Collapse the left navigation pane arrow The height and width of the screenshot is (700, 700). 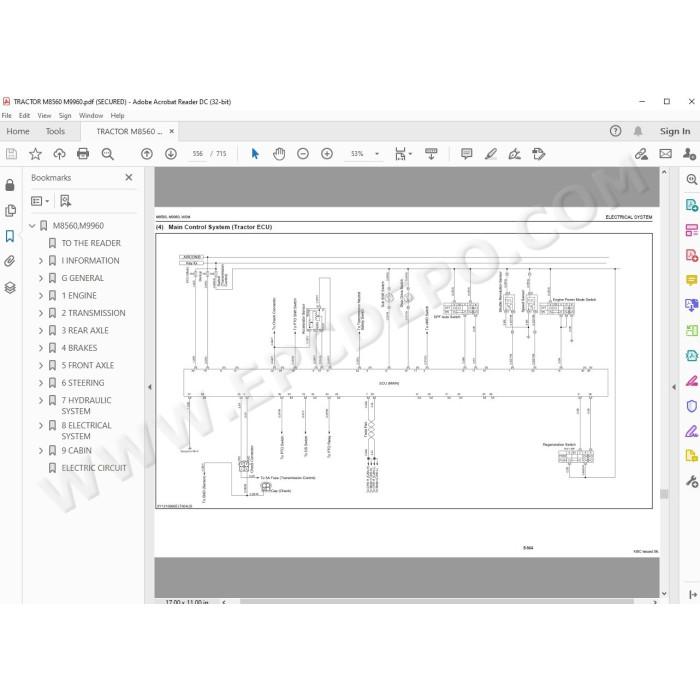pos(150,387)
